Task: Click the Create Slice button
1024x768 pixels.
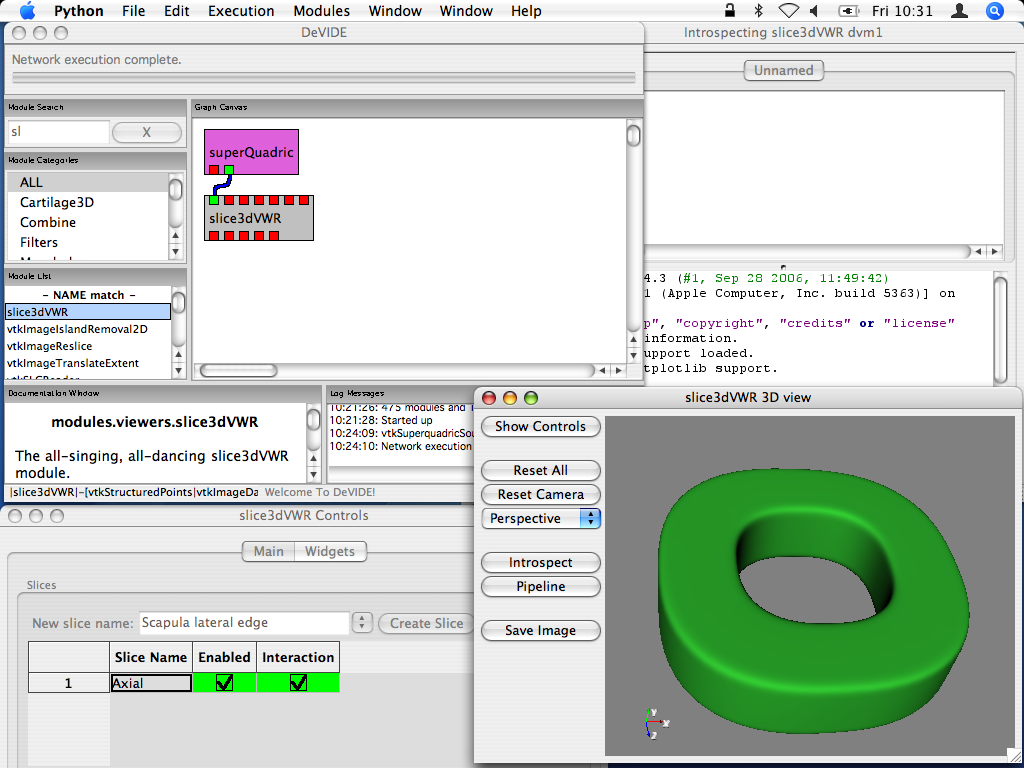Action: pos(426,623)
